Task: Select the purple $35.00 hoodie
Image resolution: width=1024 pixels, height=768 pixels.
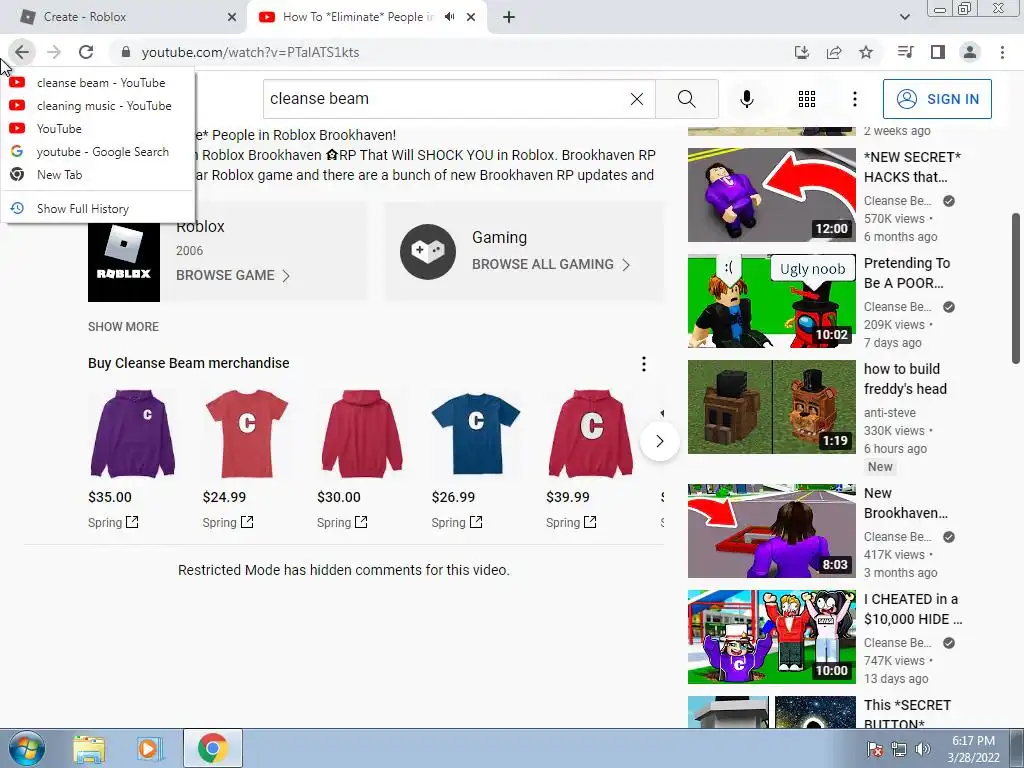Action: (133, 434)
